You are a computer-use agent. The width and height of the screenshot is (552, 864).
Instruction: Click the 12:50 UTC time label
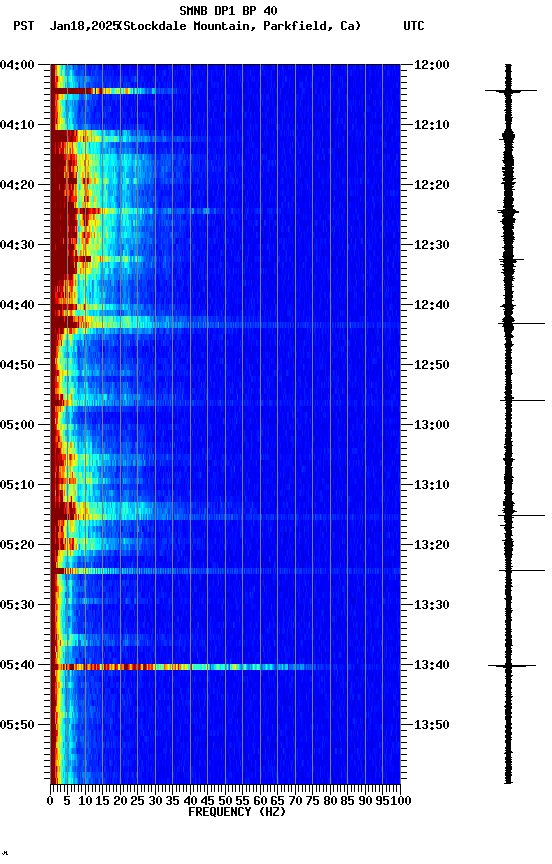pos(432,365)
